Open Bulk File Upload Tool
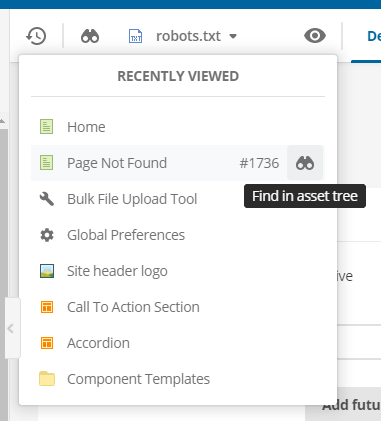 click(x=178, y=199)
